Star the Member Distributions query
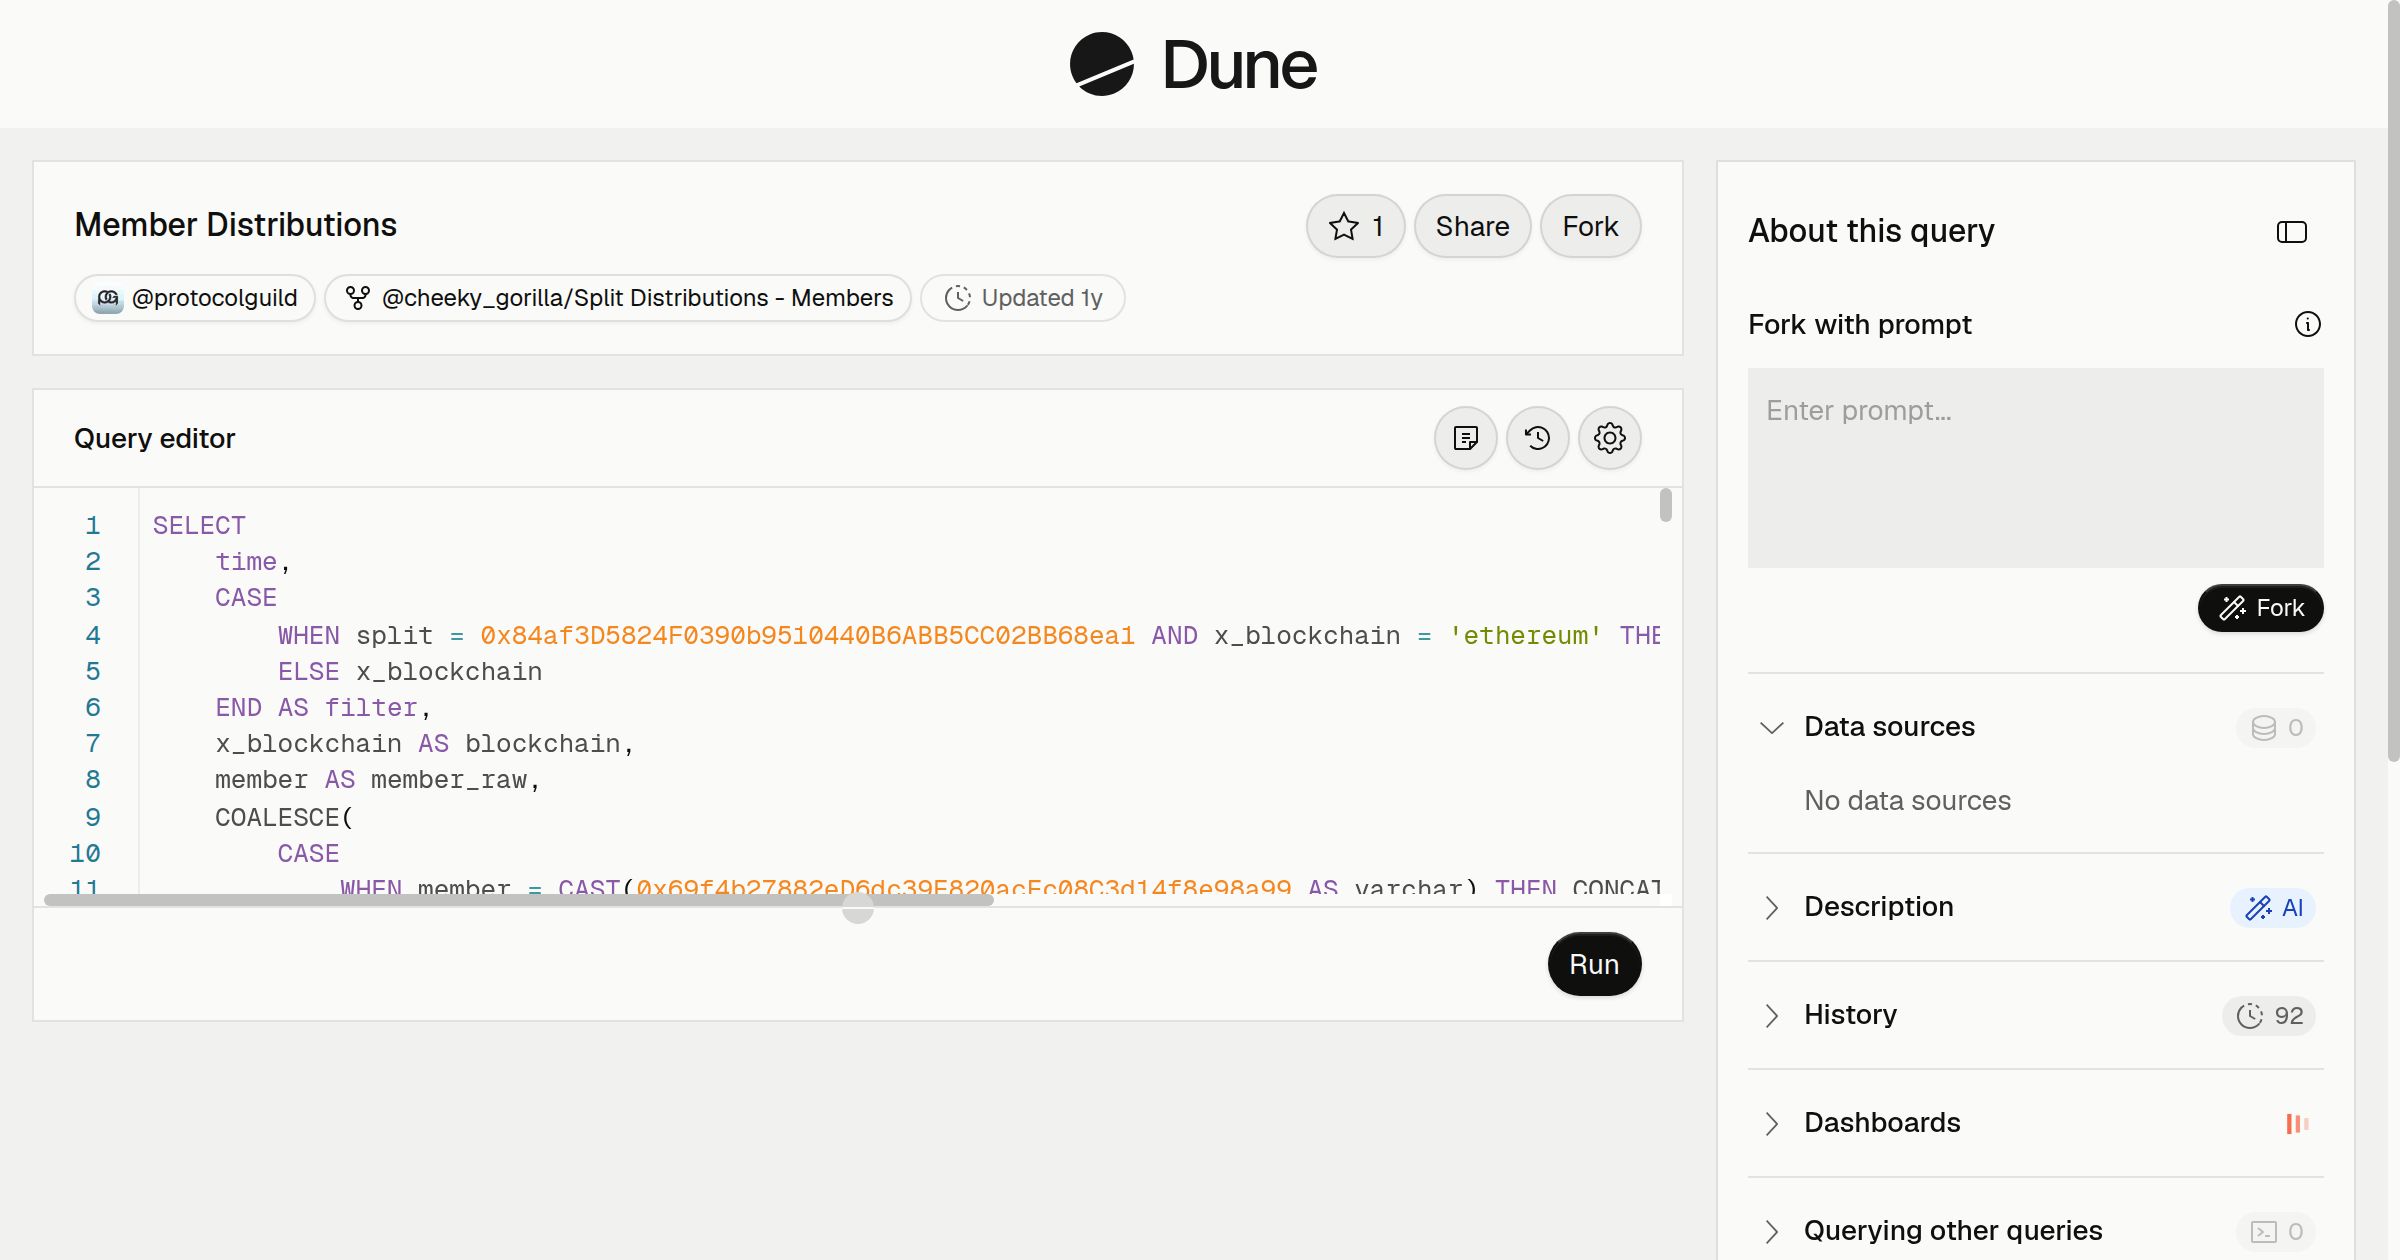 coord(1355,226)
